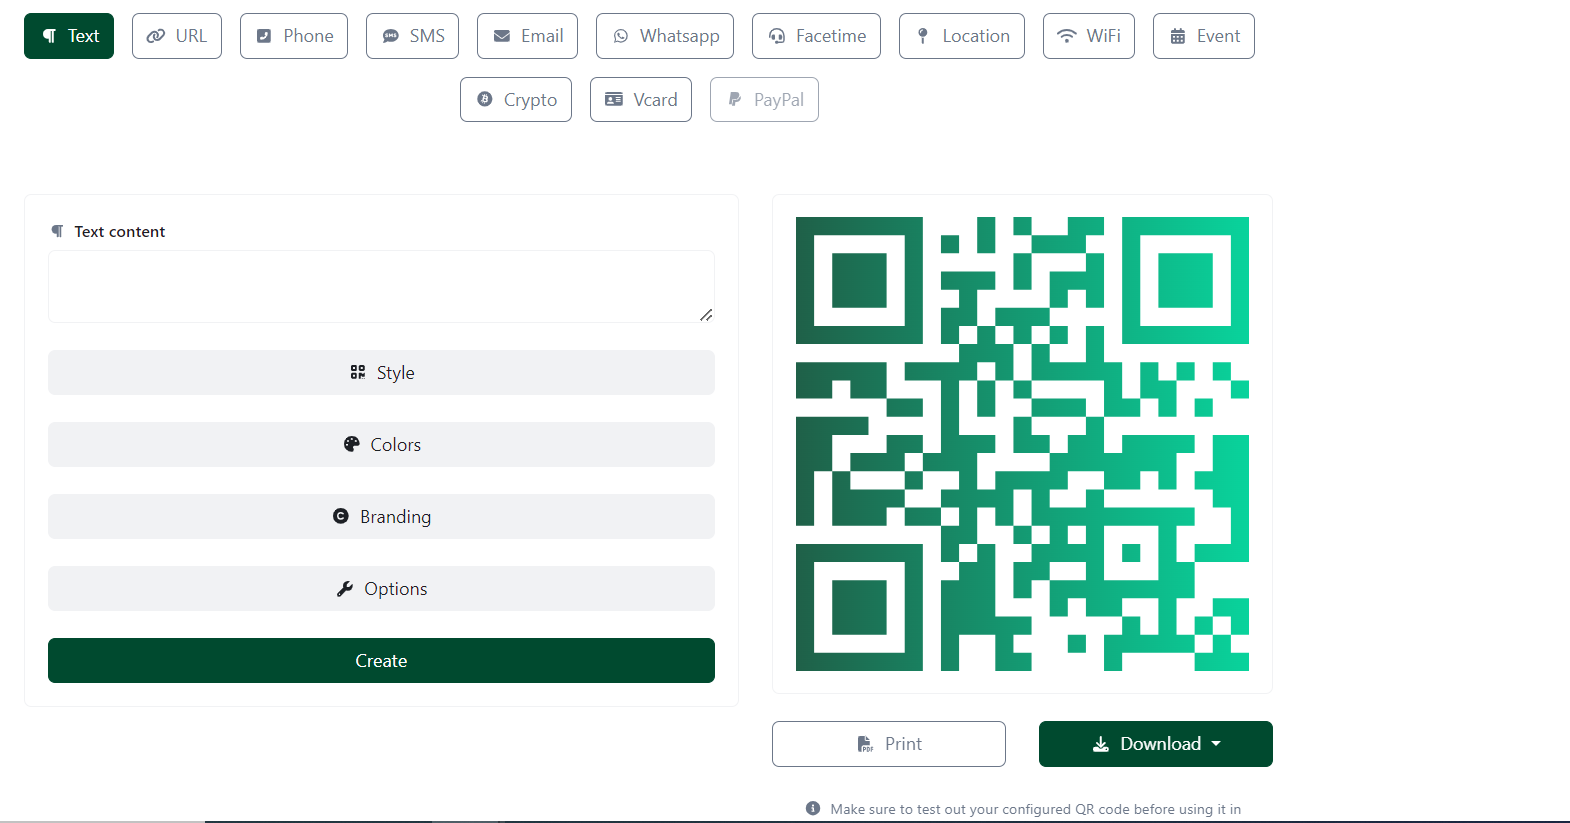Select the PayPal QR type tab
The image size is (1570, 823).
[764, 100]
